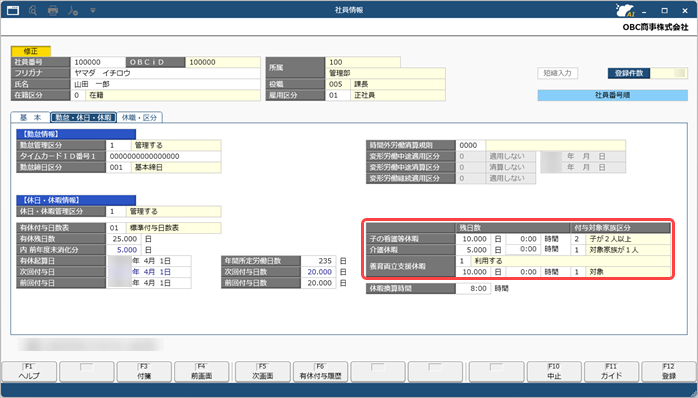The height and width of the screenshot is (398, 698).
Task: Click the 勤怠締日区分 field 001
Action: click(x=118, y=167)
